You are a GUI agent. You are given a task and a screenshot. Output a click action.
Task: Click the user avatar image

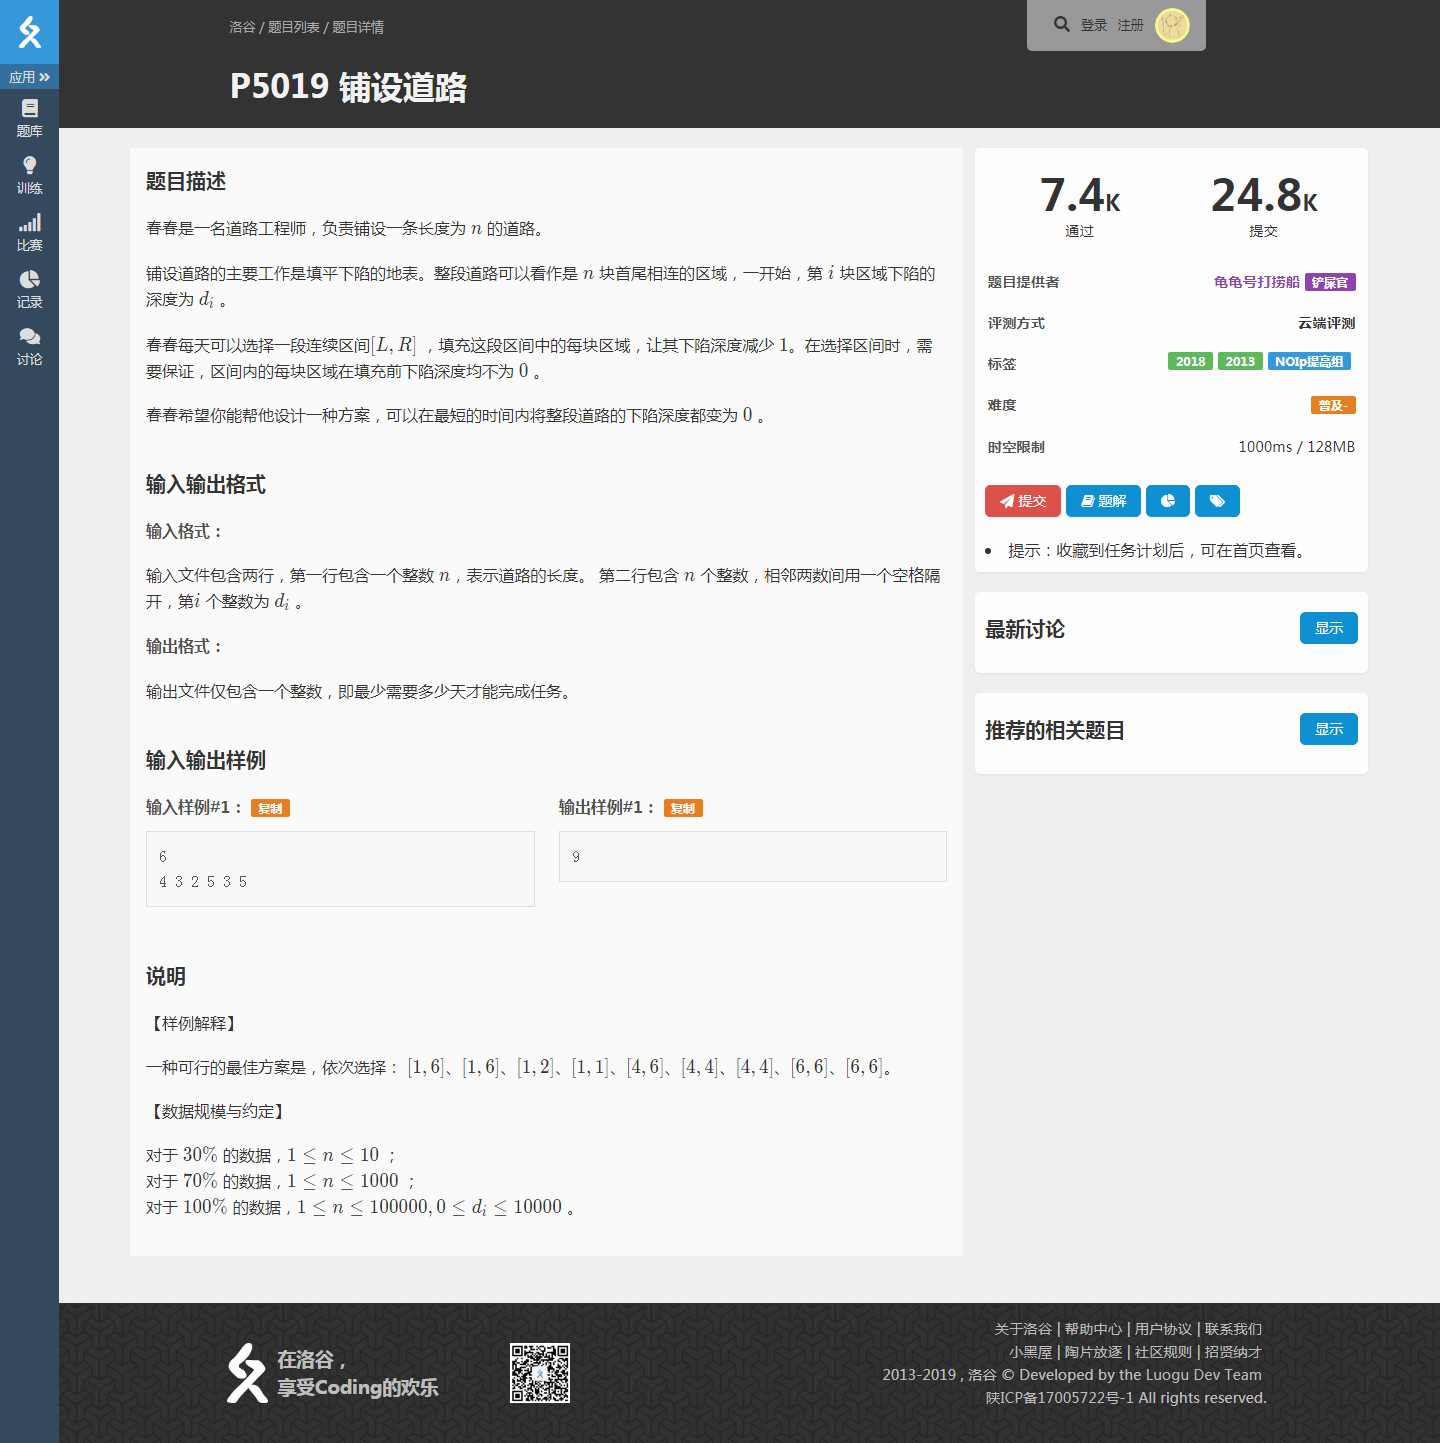[1172, 25]
